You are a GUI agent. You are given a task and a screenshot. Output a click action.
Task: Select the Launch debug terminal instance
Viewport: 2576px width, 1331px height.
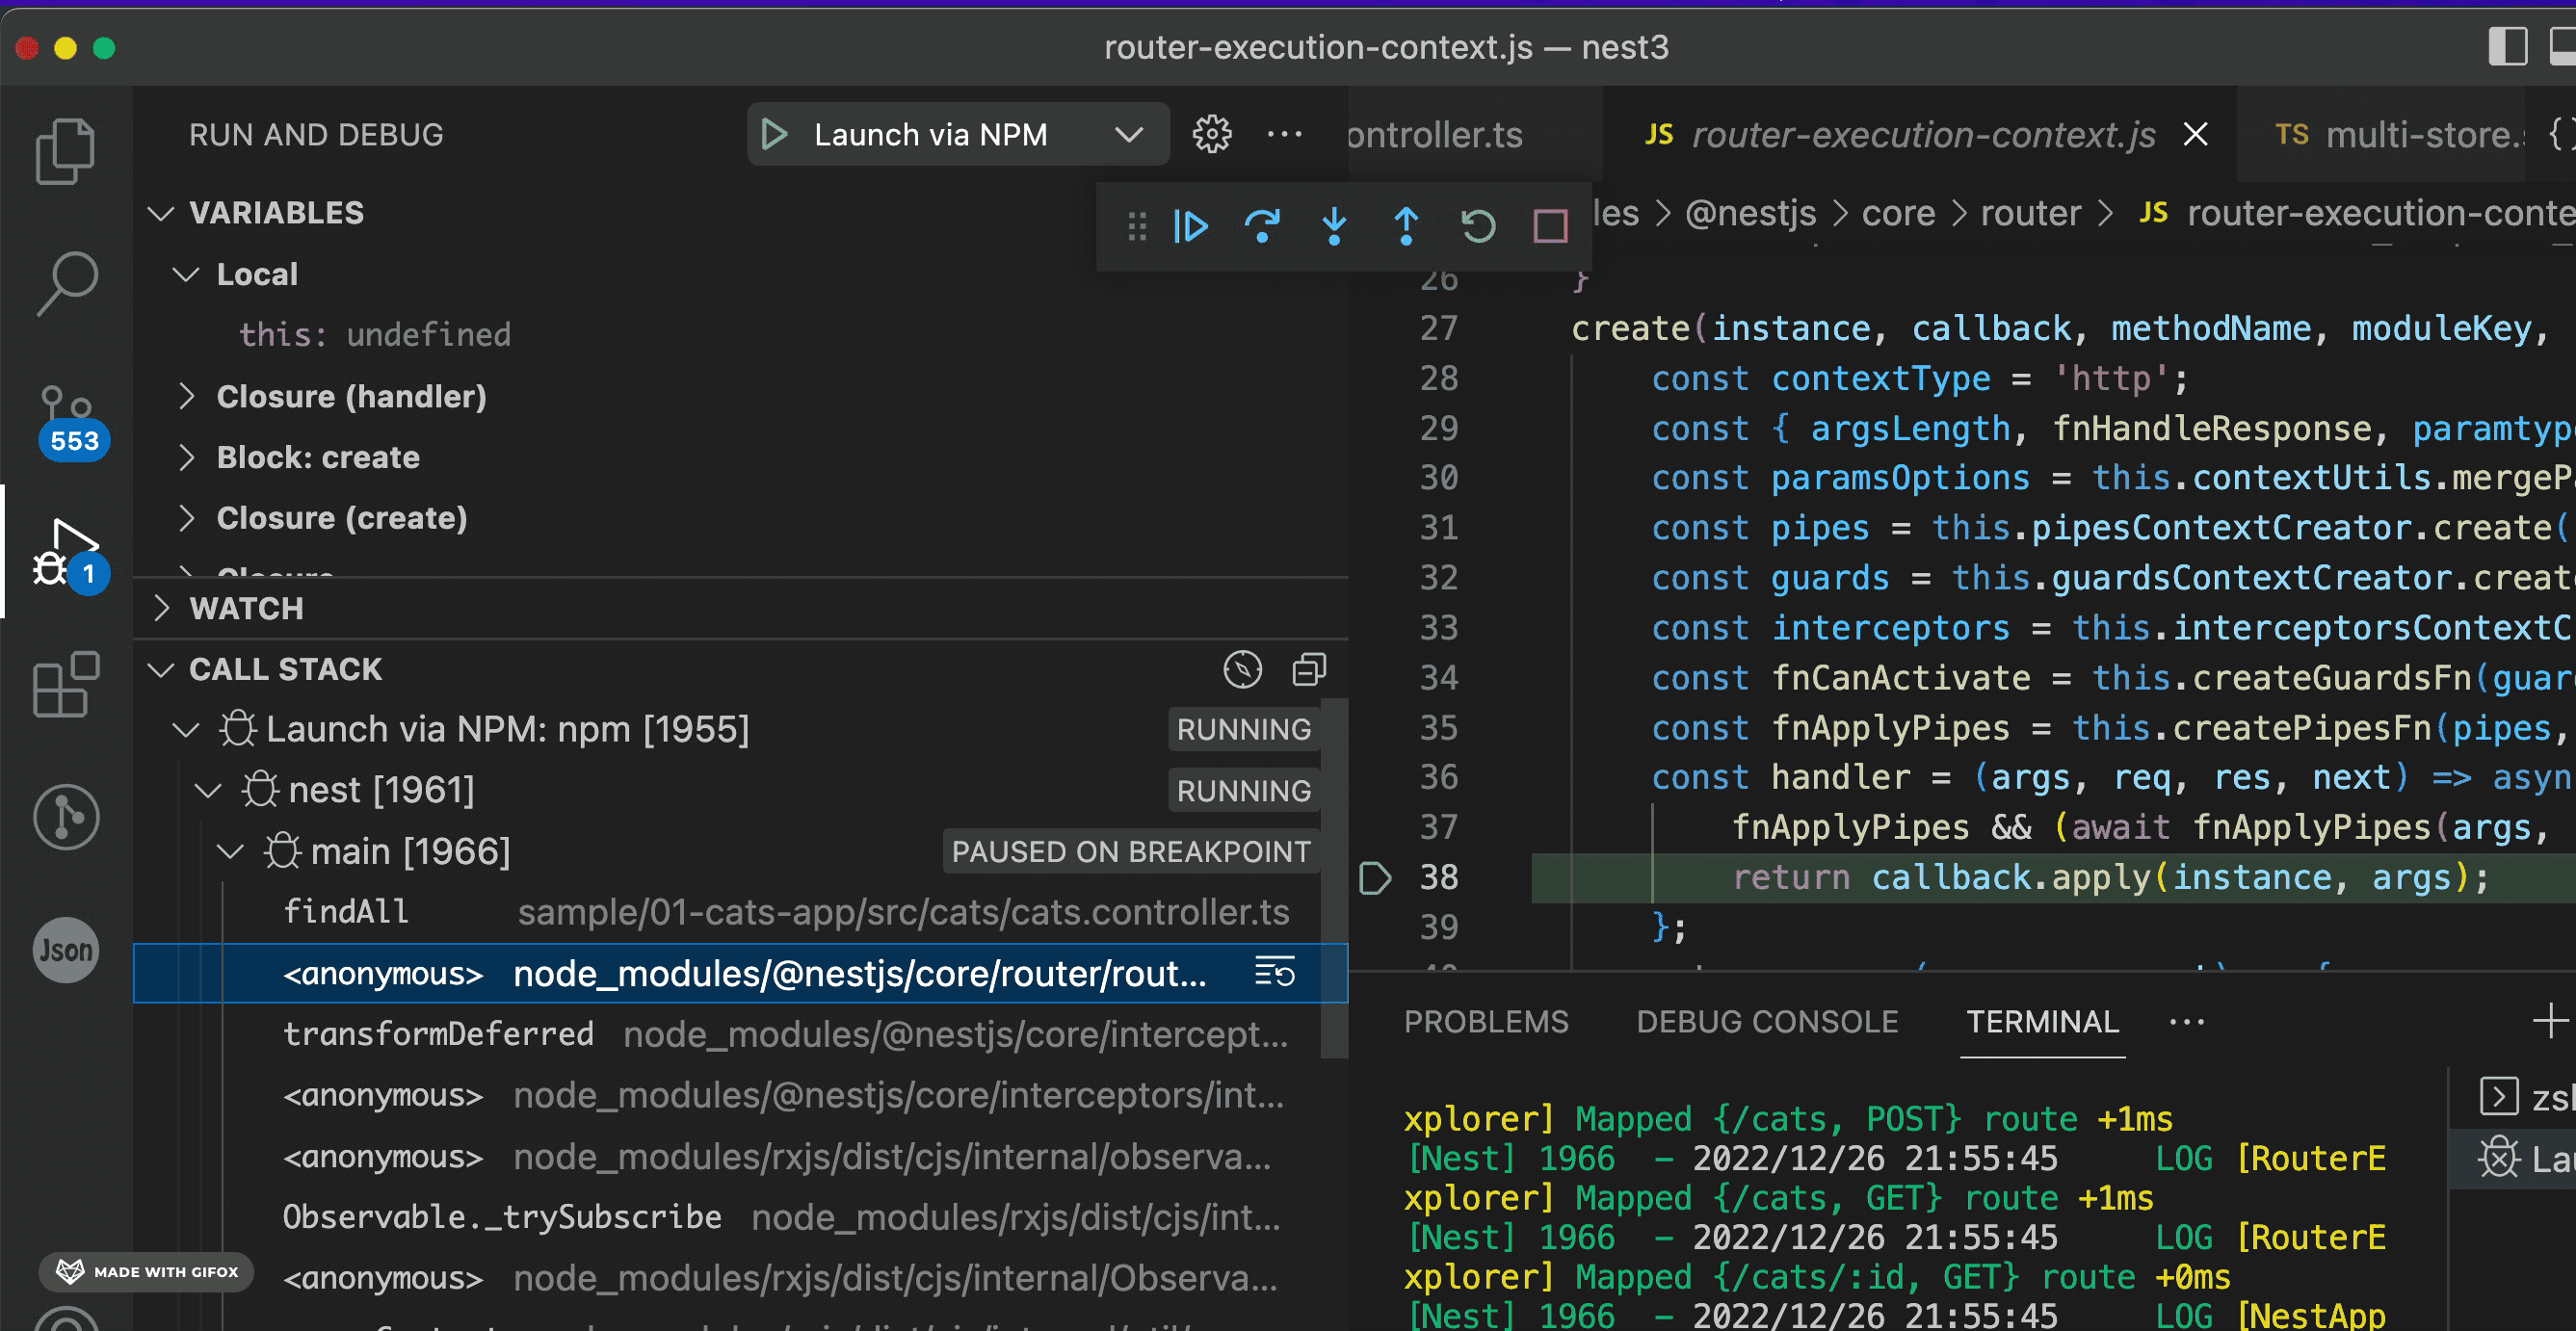tap(2512, 1158)
